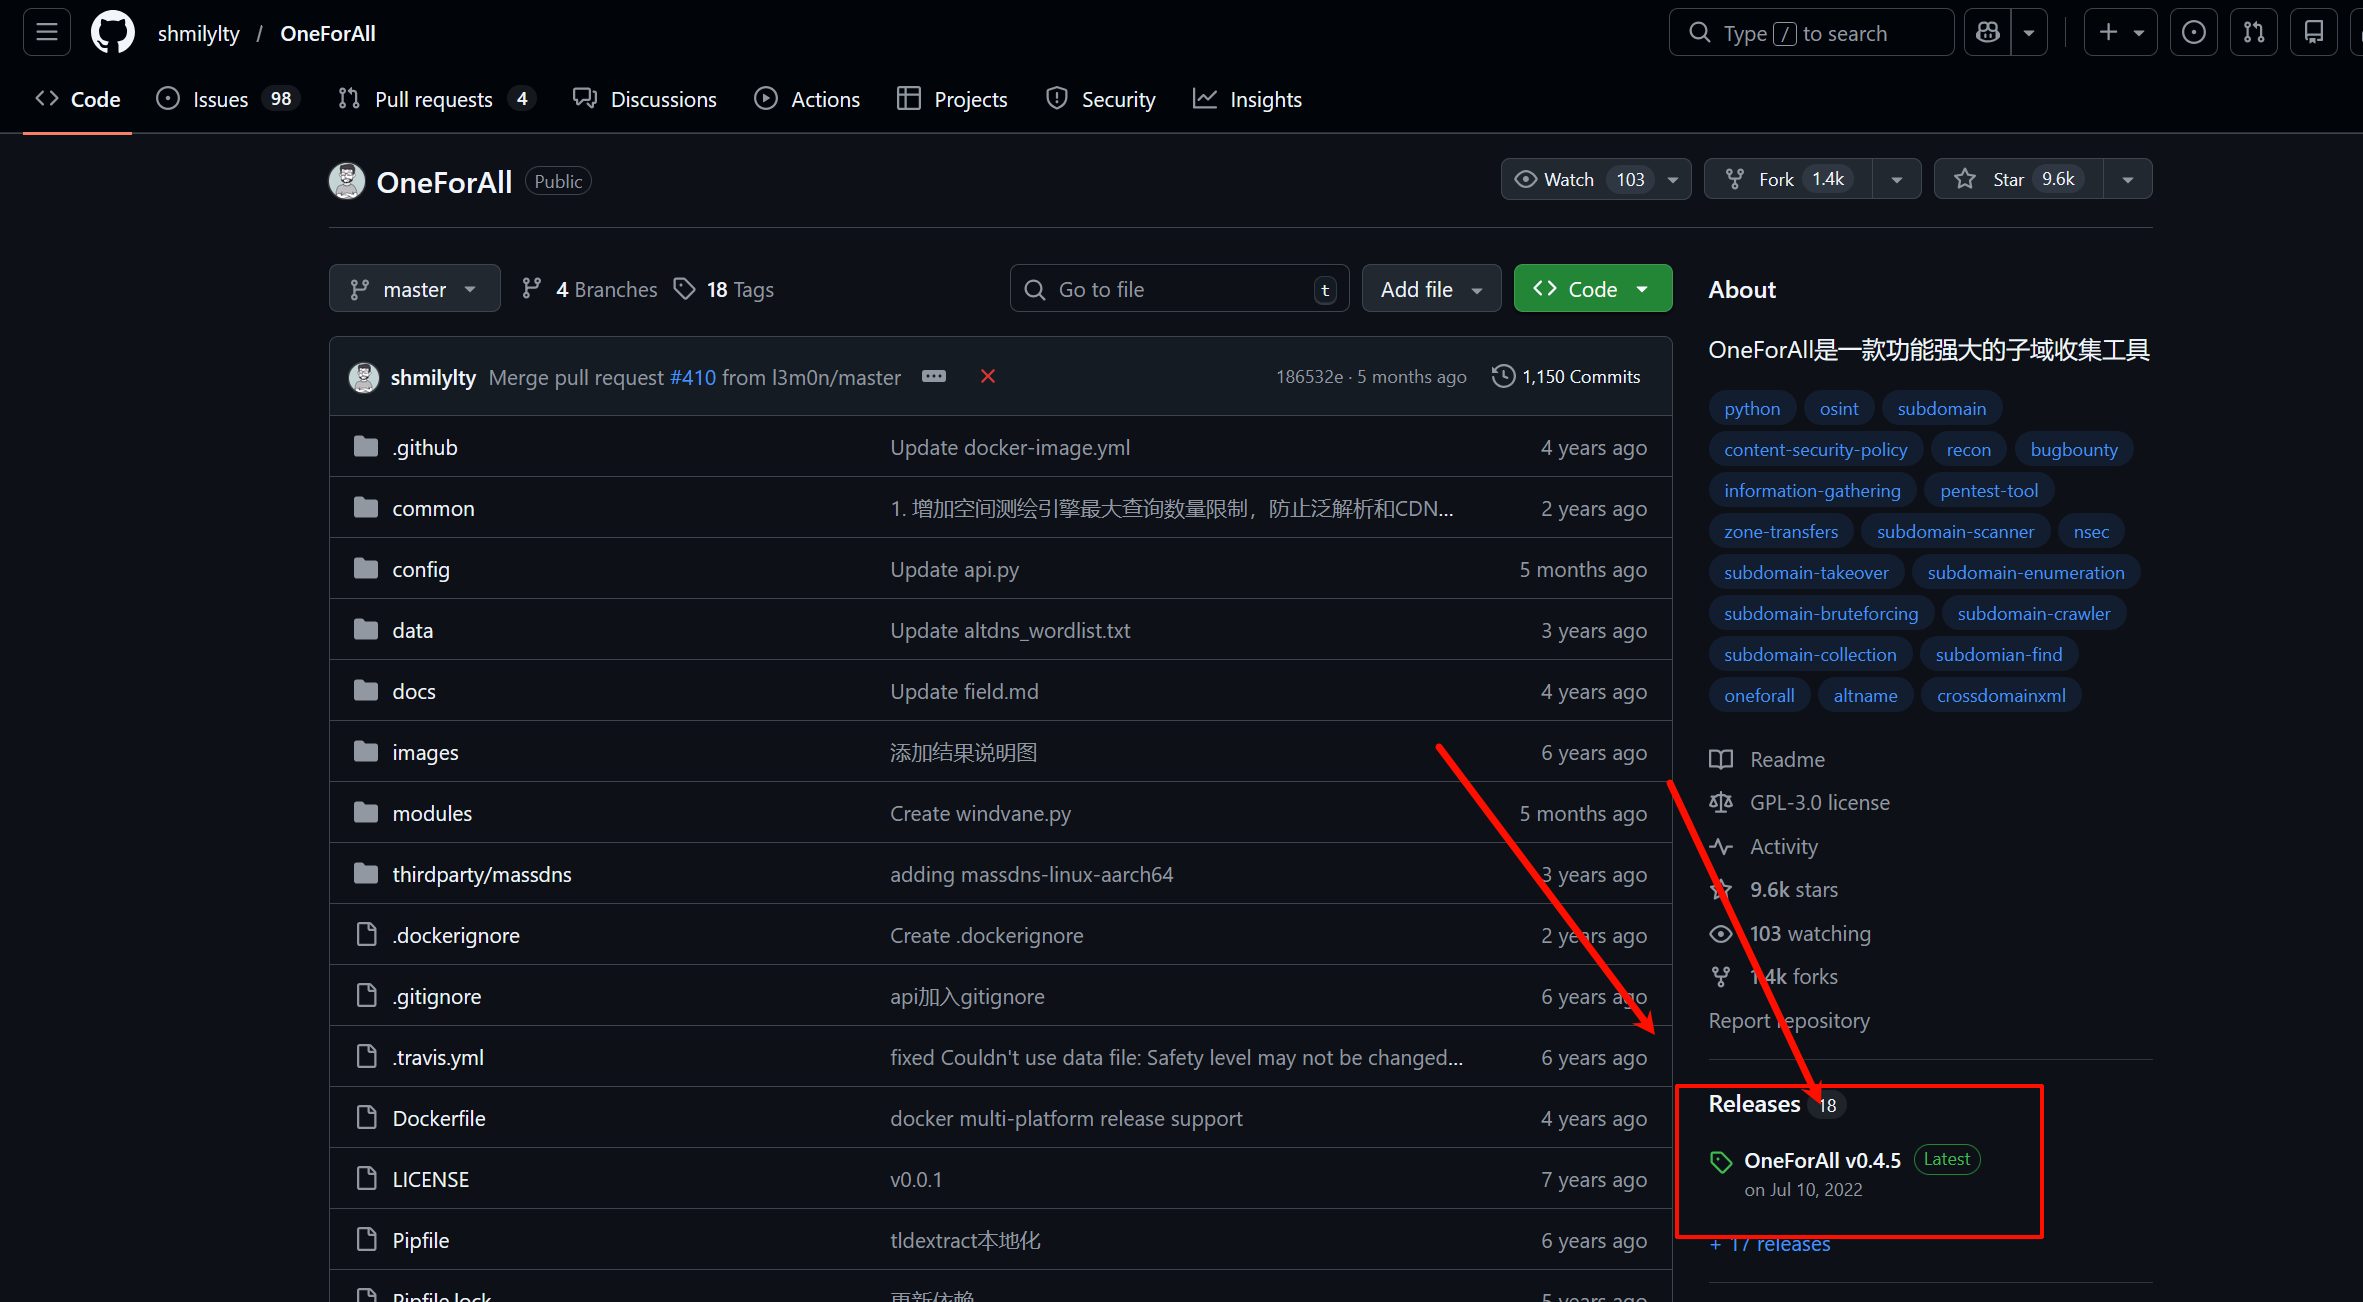Open the OneForAll v0.4.5 release link
Screen dimensions: 2363x1302
click(x=1822, y=1160)
